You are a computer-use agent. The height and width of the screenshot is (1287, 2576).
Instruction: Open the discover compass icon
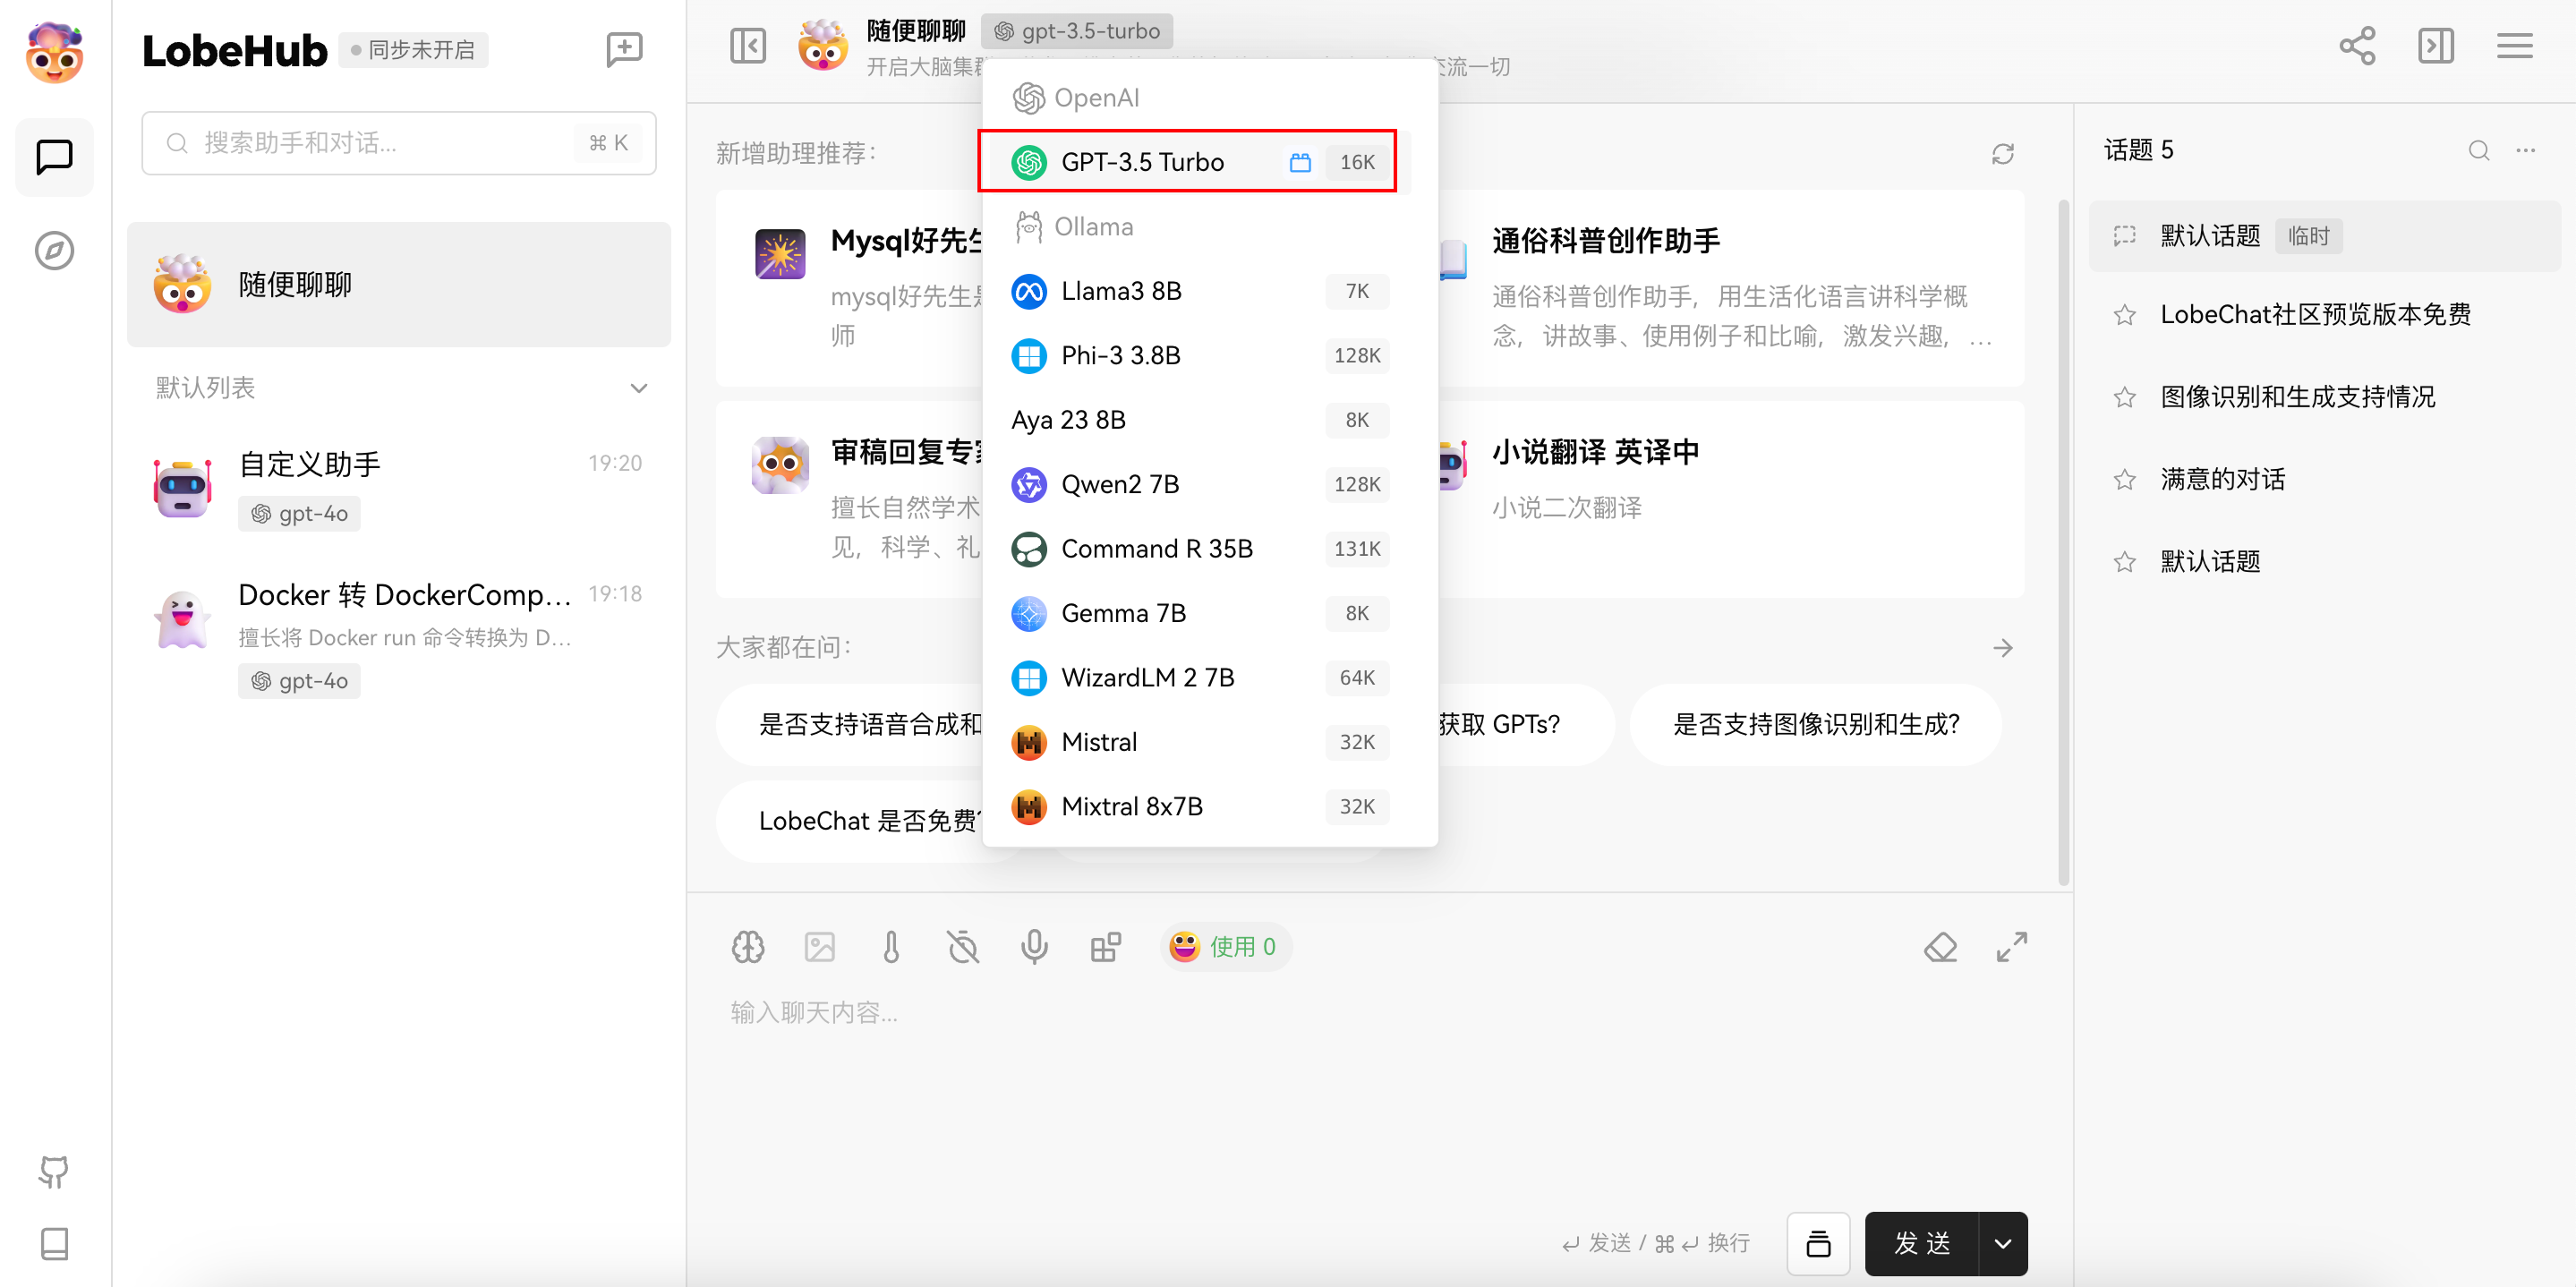click(54, 250)
